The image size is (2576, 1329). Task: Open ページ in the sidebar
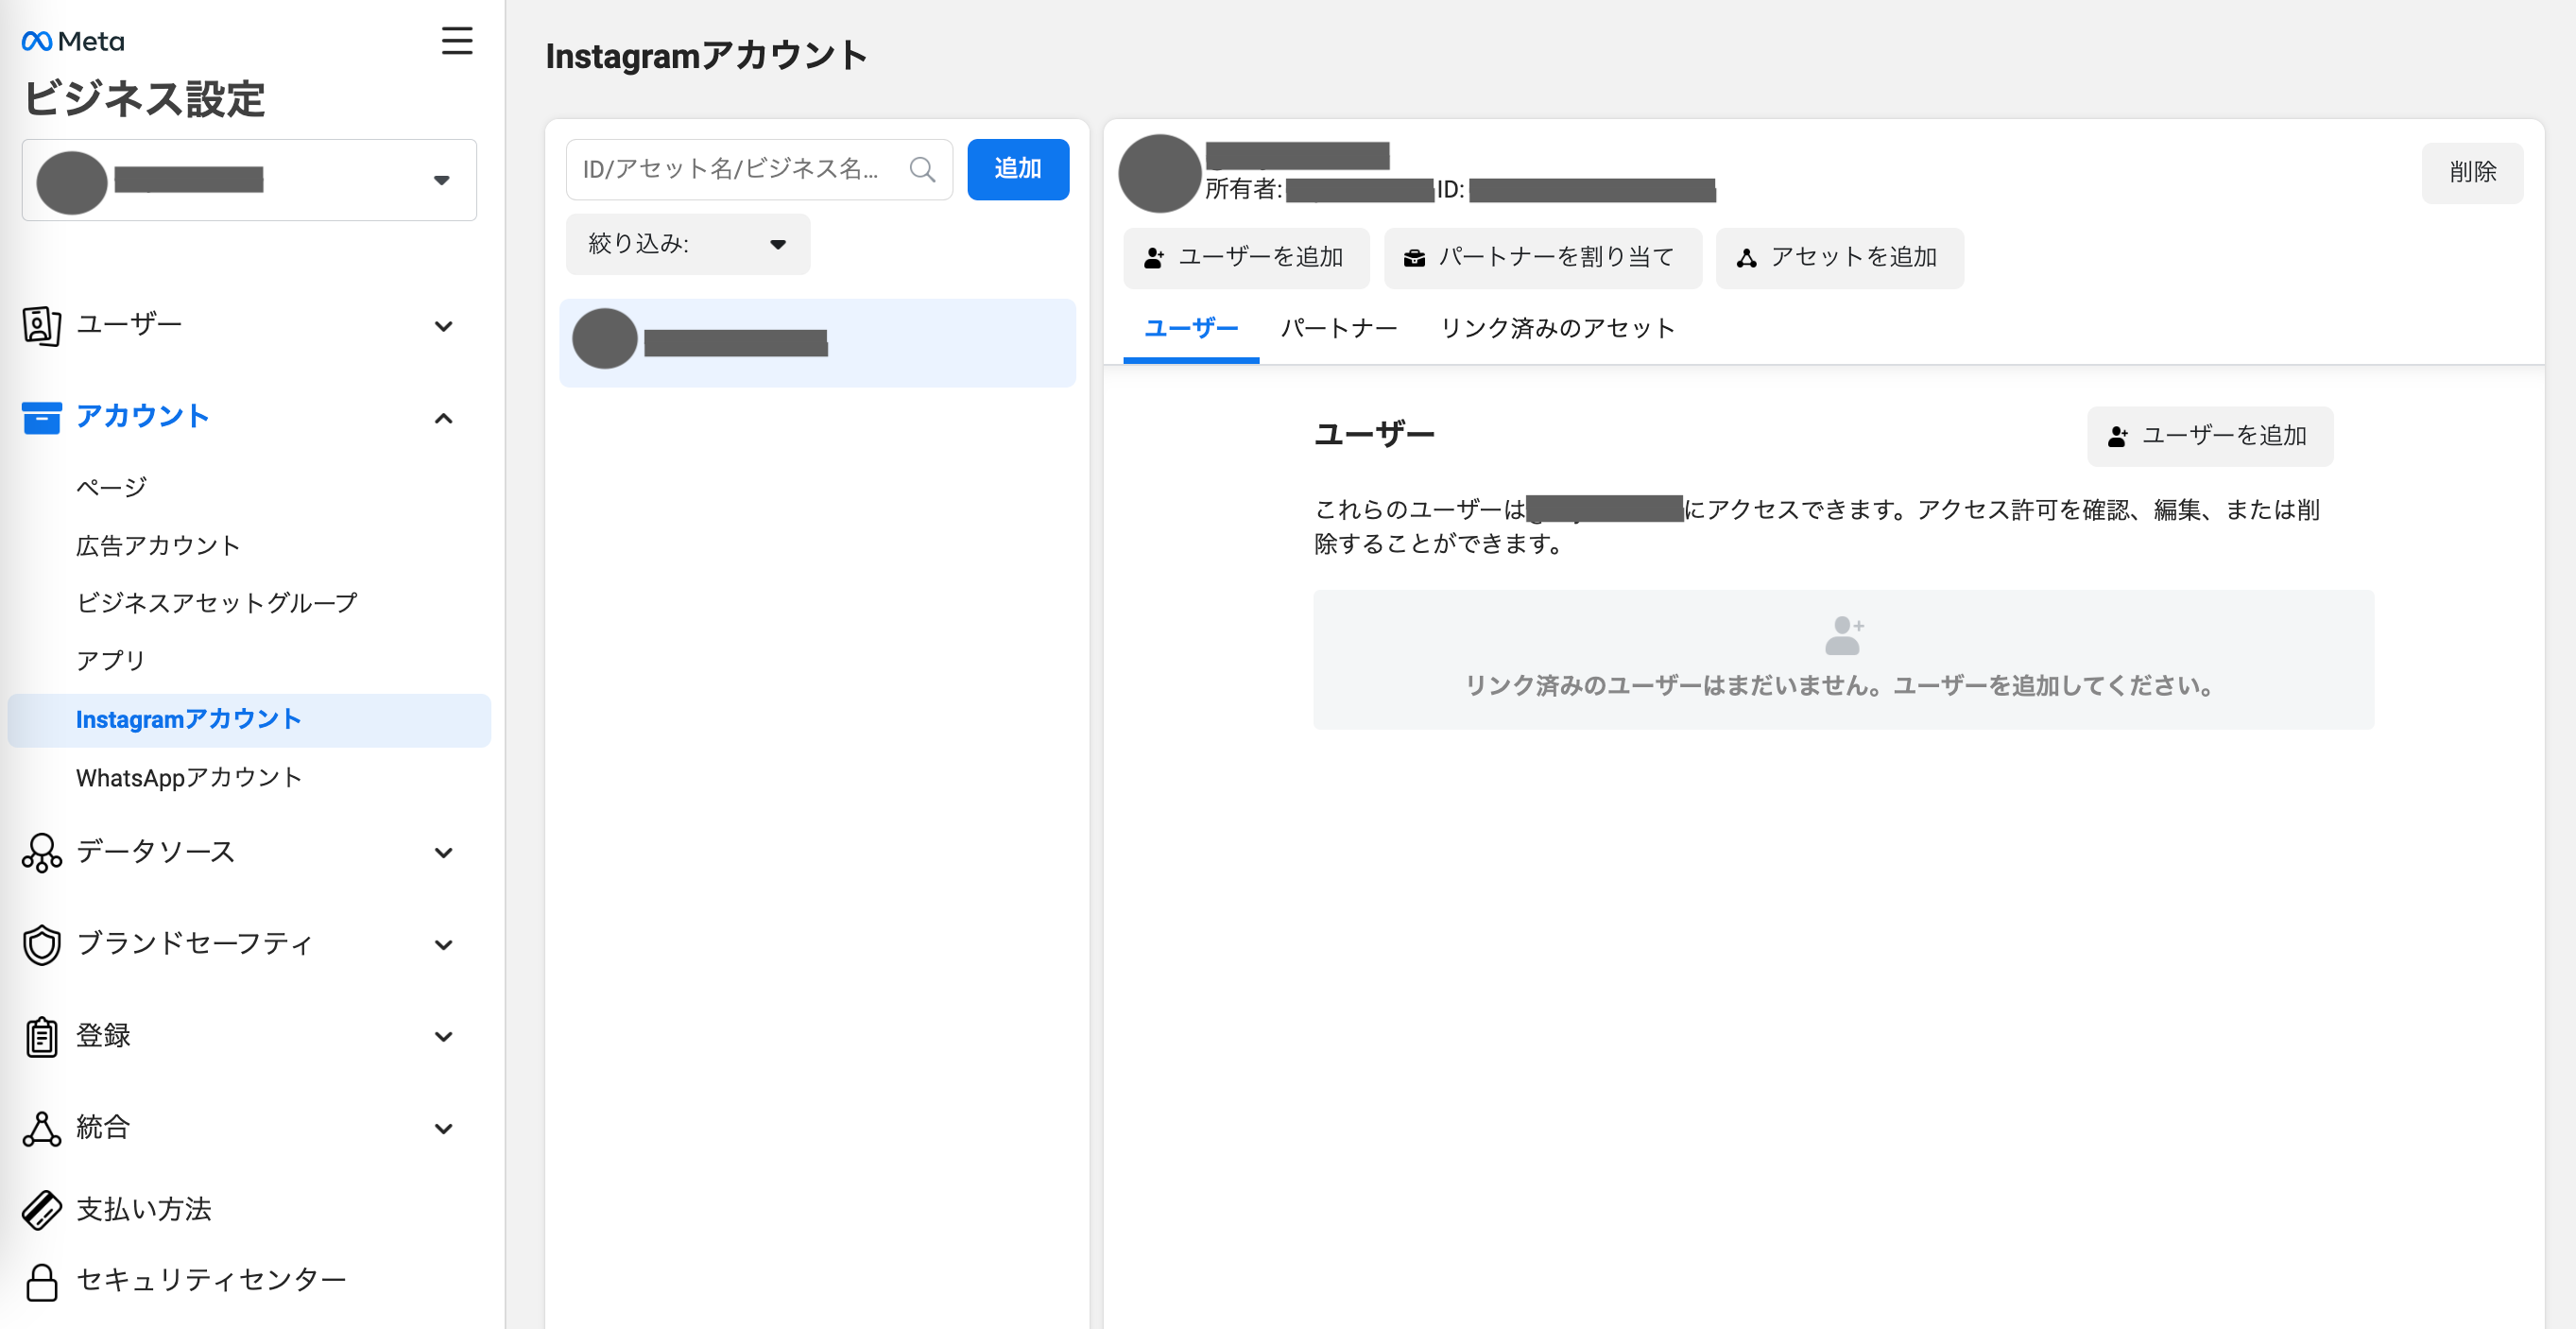[x=112, y=488]
